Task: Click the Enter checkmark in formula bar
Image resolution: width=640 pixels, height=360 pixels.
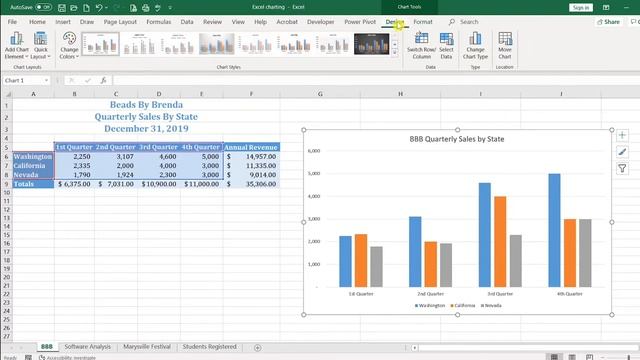Action: point(87,80)
